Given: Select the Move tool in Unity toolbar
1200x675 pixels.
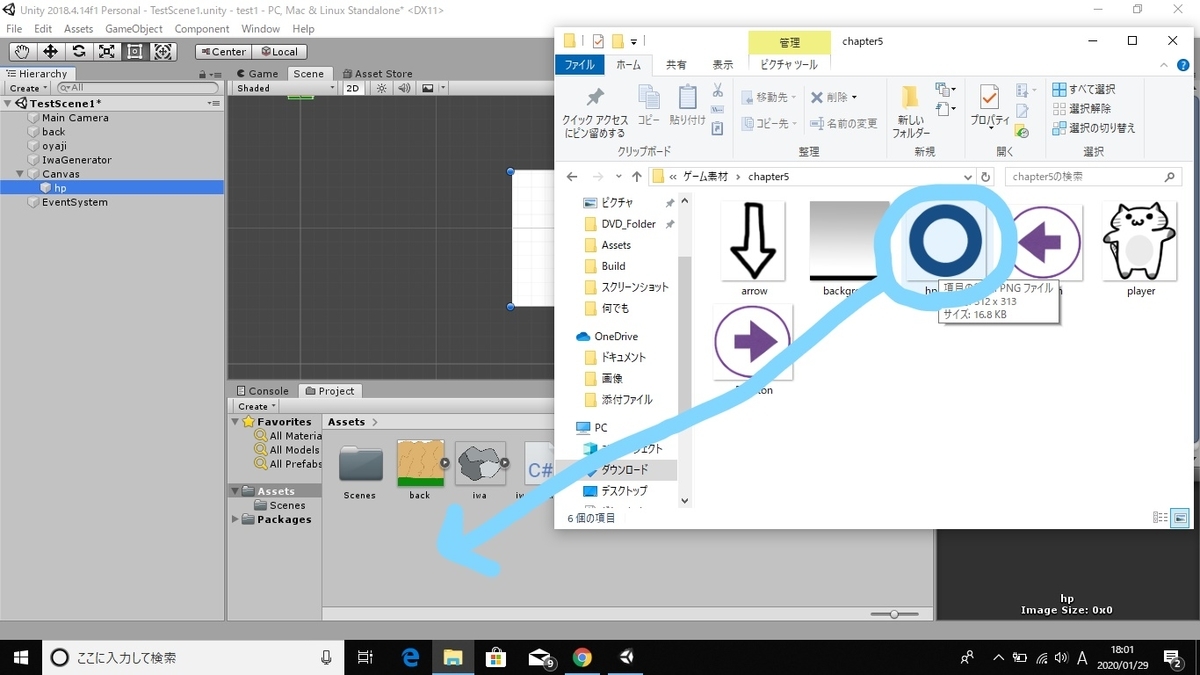Looking at the screenshot, I should point(50,52).
